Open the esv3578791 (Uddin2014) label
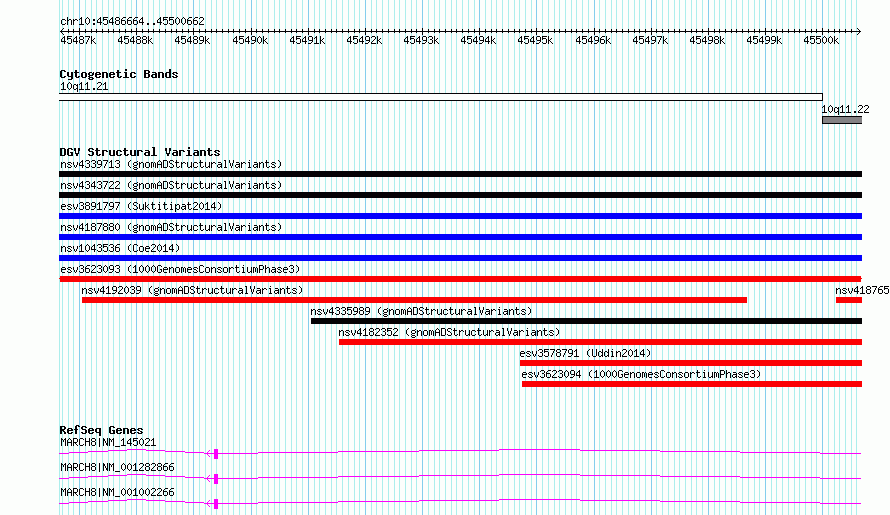Viewport: 890px width, 515px height. [x=585, y=353]
